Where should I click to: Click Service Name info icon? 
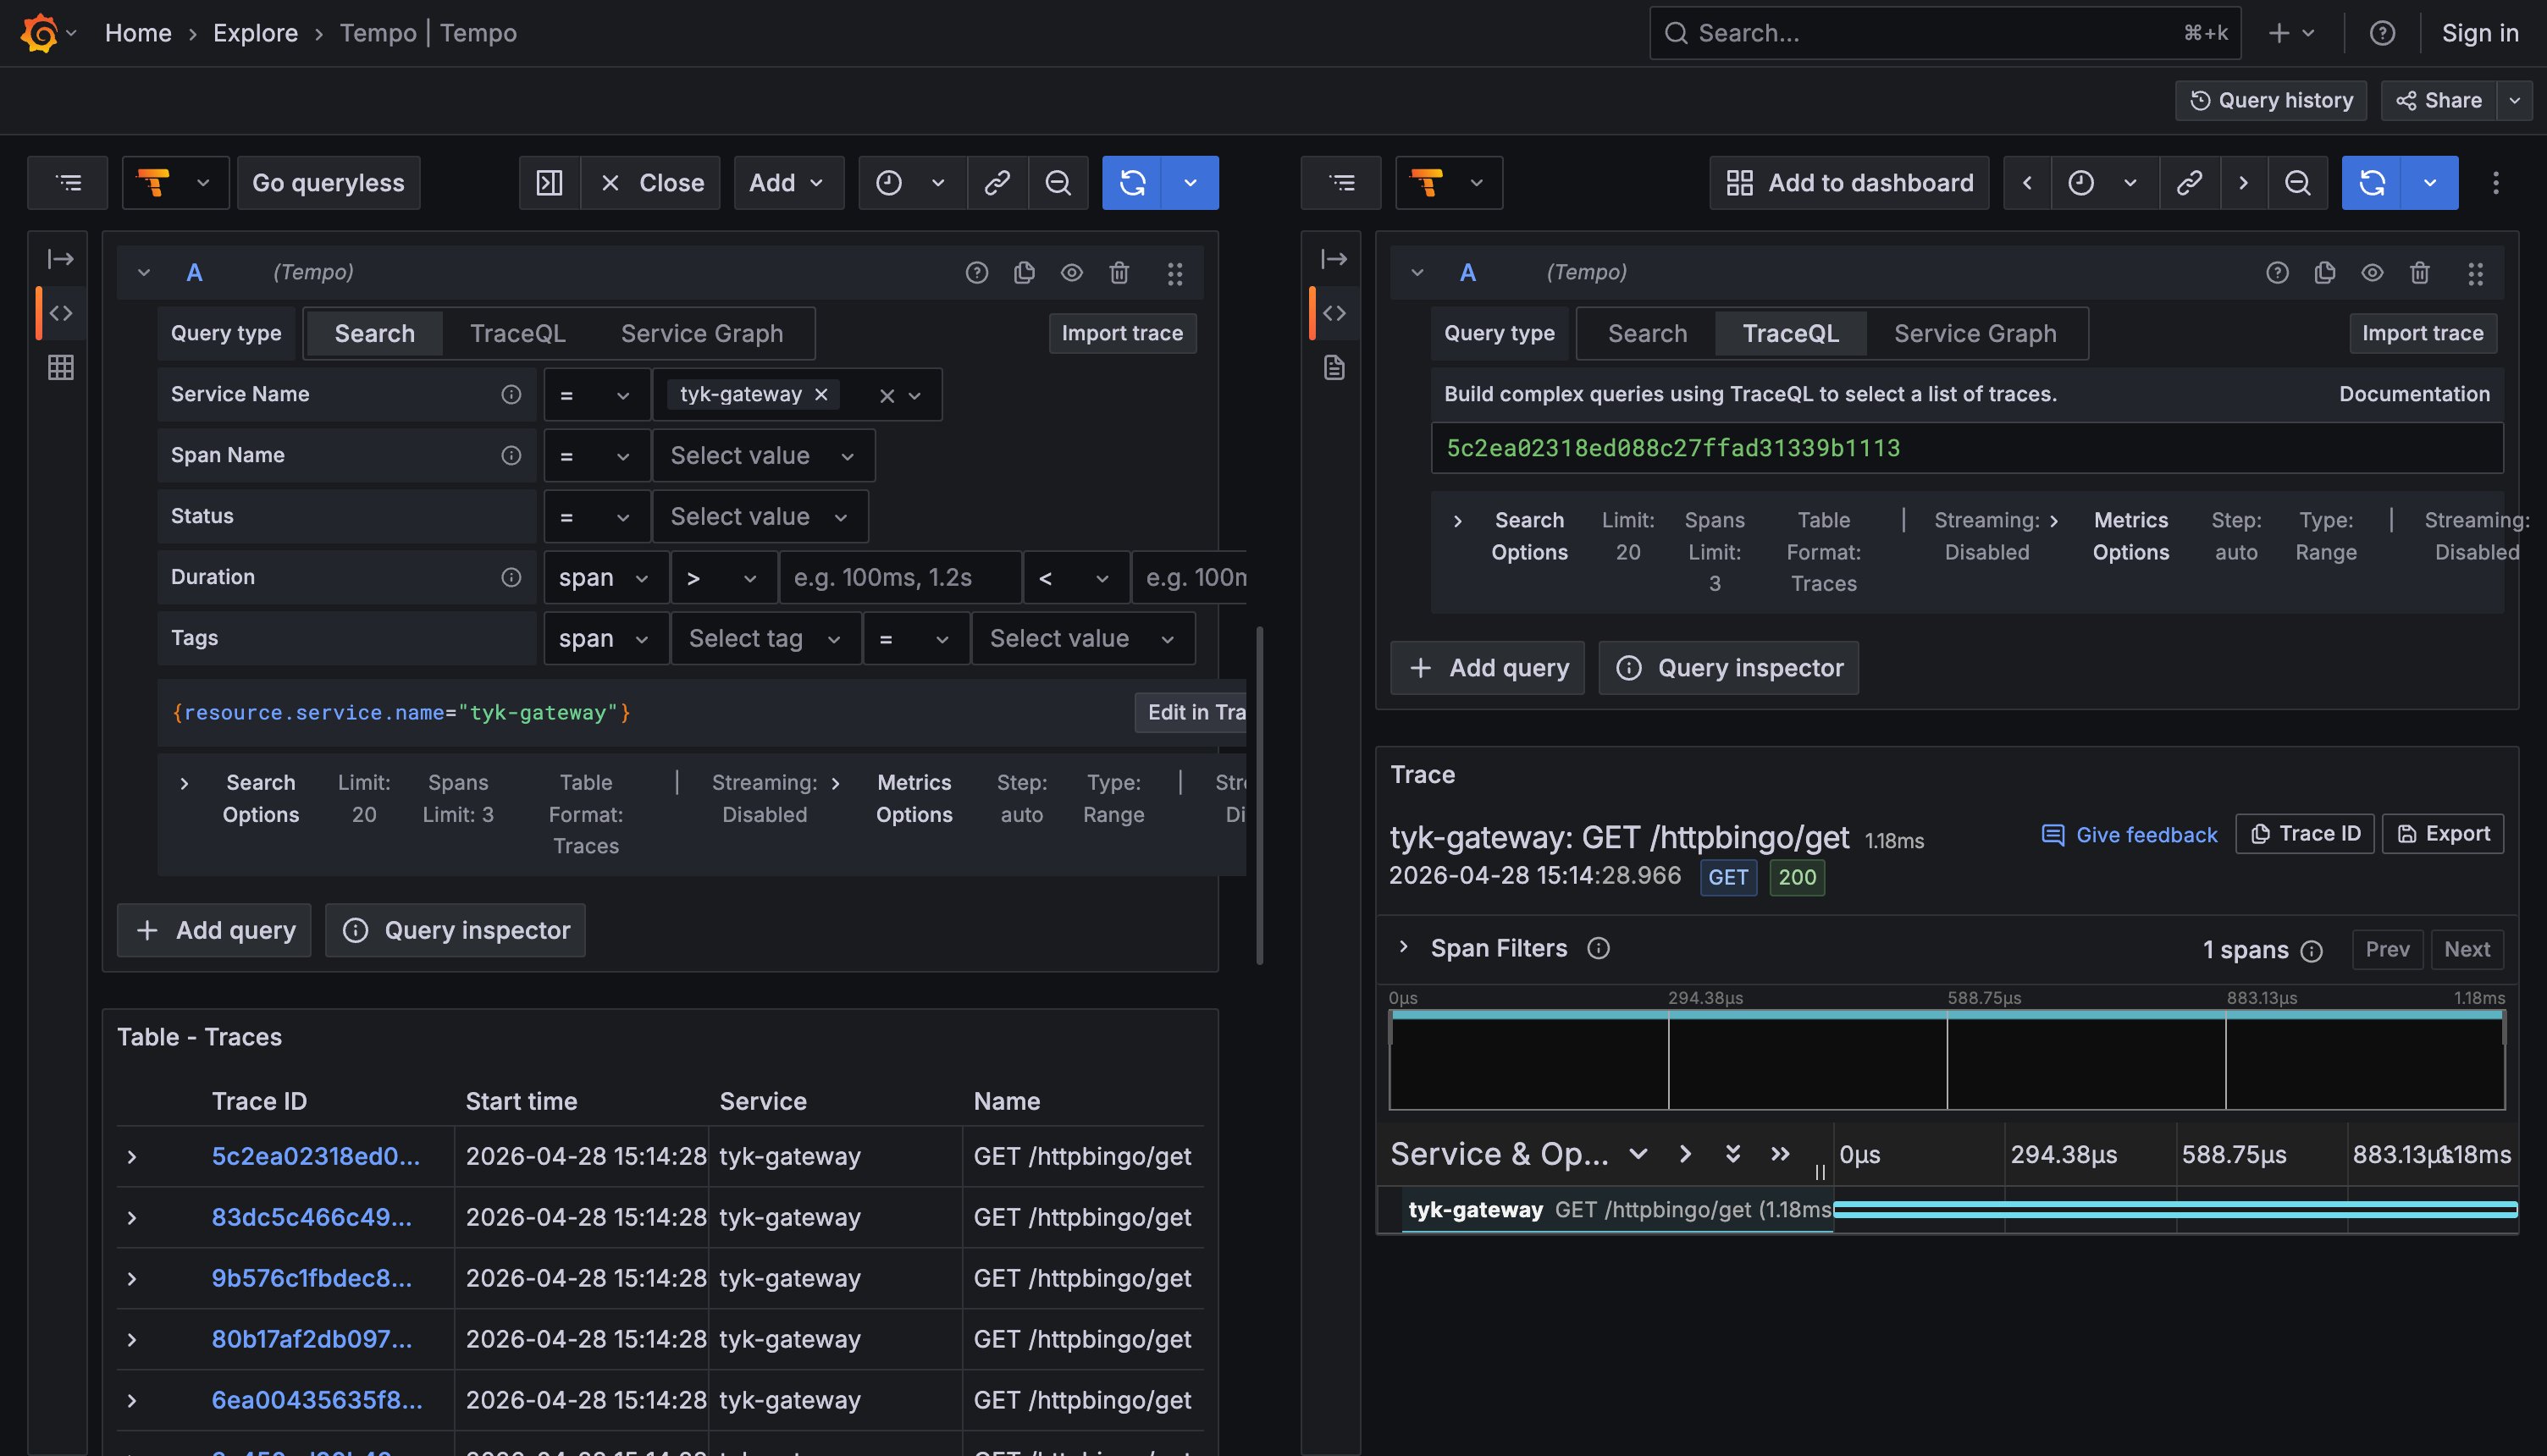point(511,395)
